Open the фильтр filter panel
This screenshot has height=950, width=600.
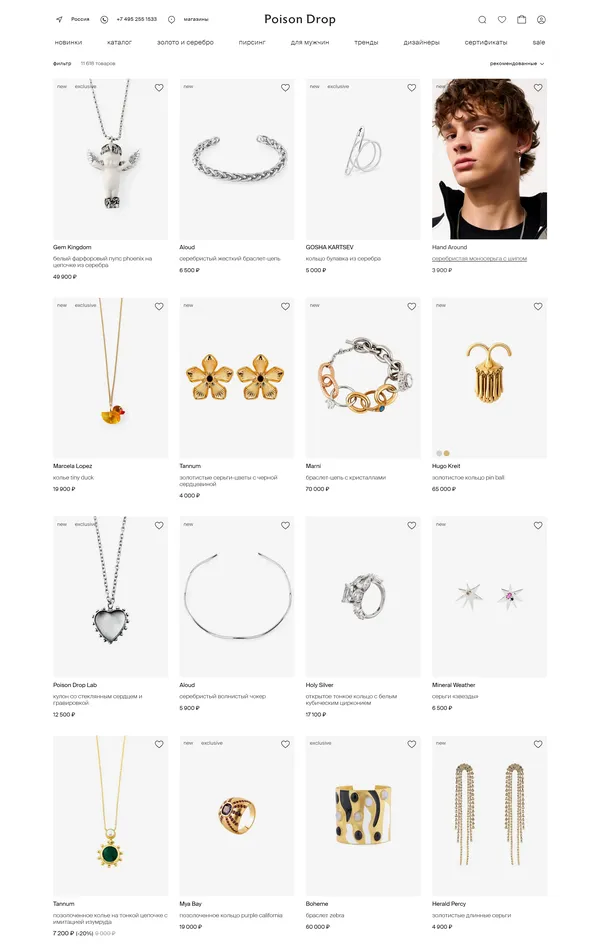62,64
